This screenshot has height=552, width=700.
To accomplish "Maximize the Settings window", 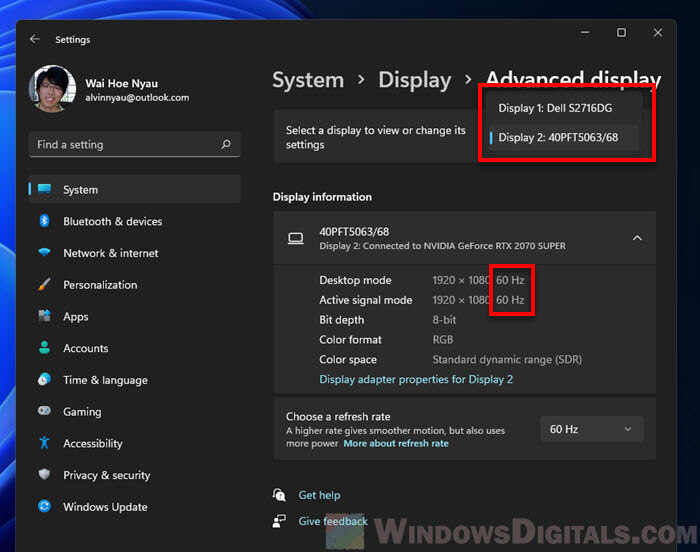I will [621, 33].
